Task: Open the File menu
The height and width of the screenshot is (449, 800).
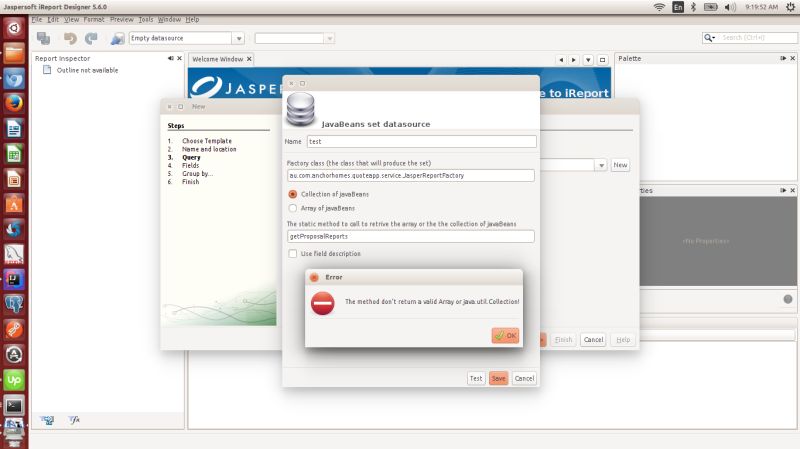Action: click(37, 19)
